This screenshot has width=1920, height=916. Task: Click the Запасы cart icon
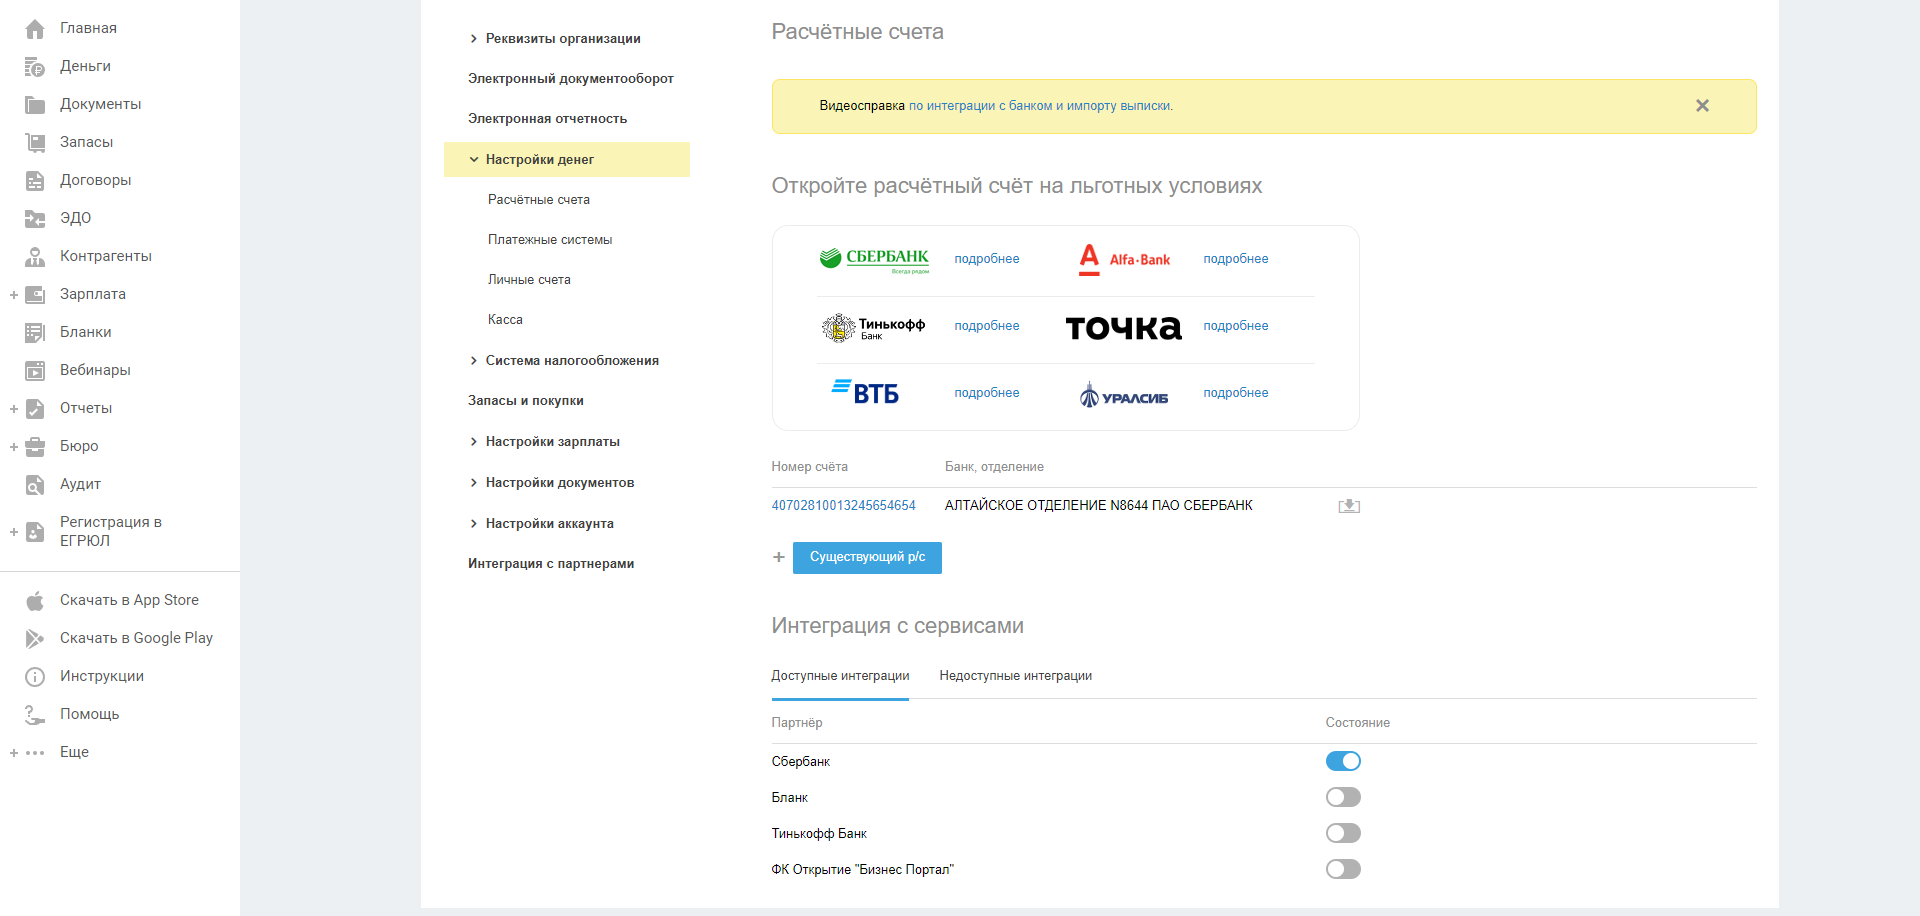click(35, 143)
